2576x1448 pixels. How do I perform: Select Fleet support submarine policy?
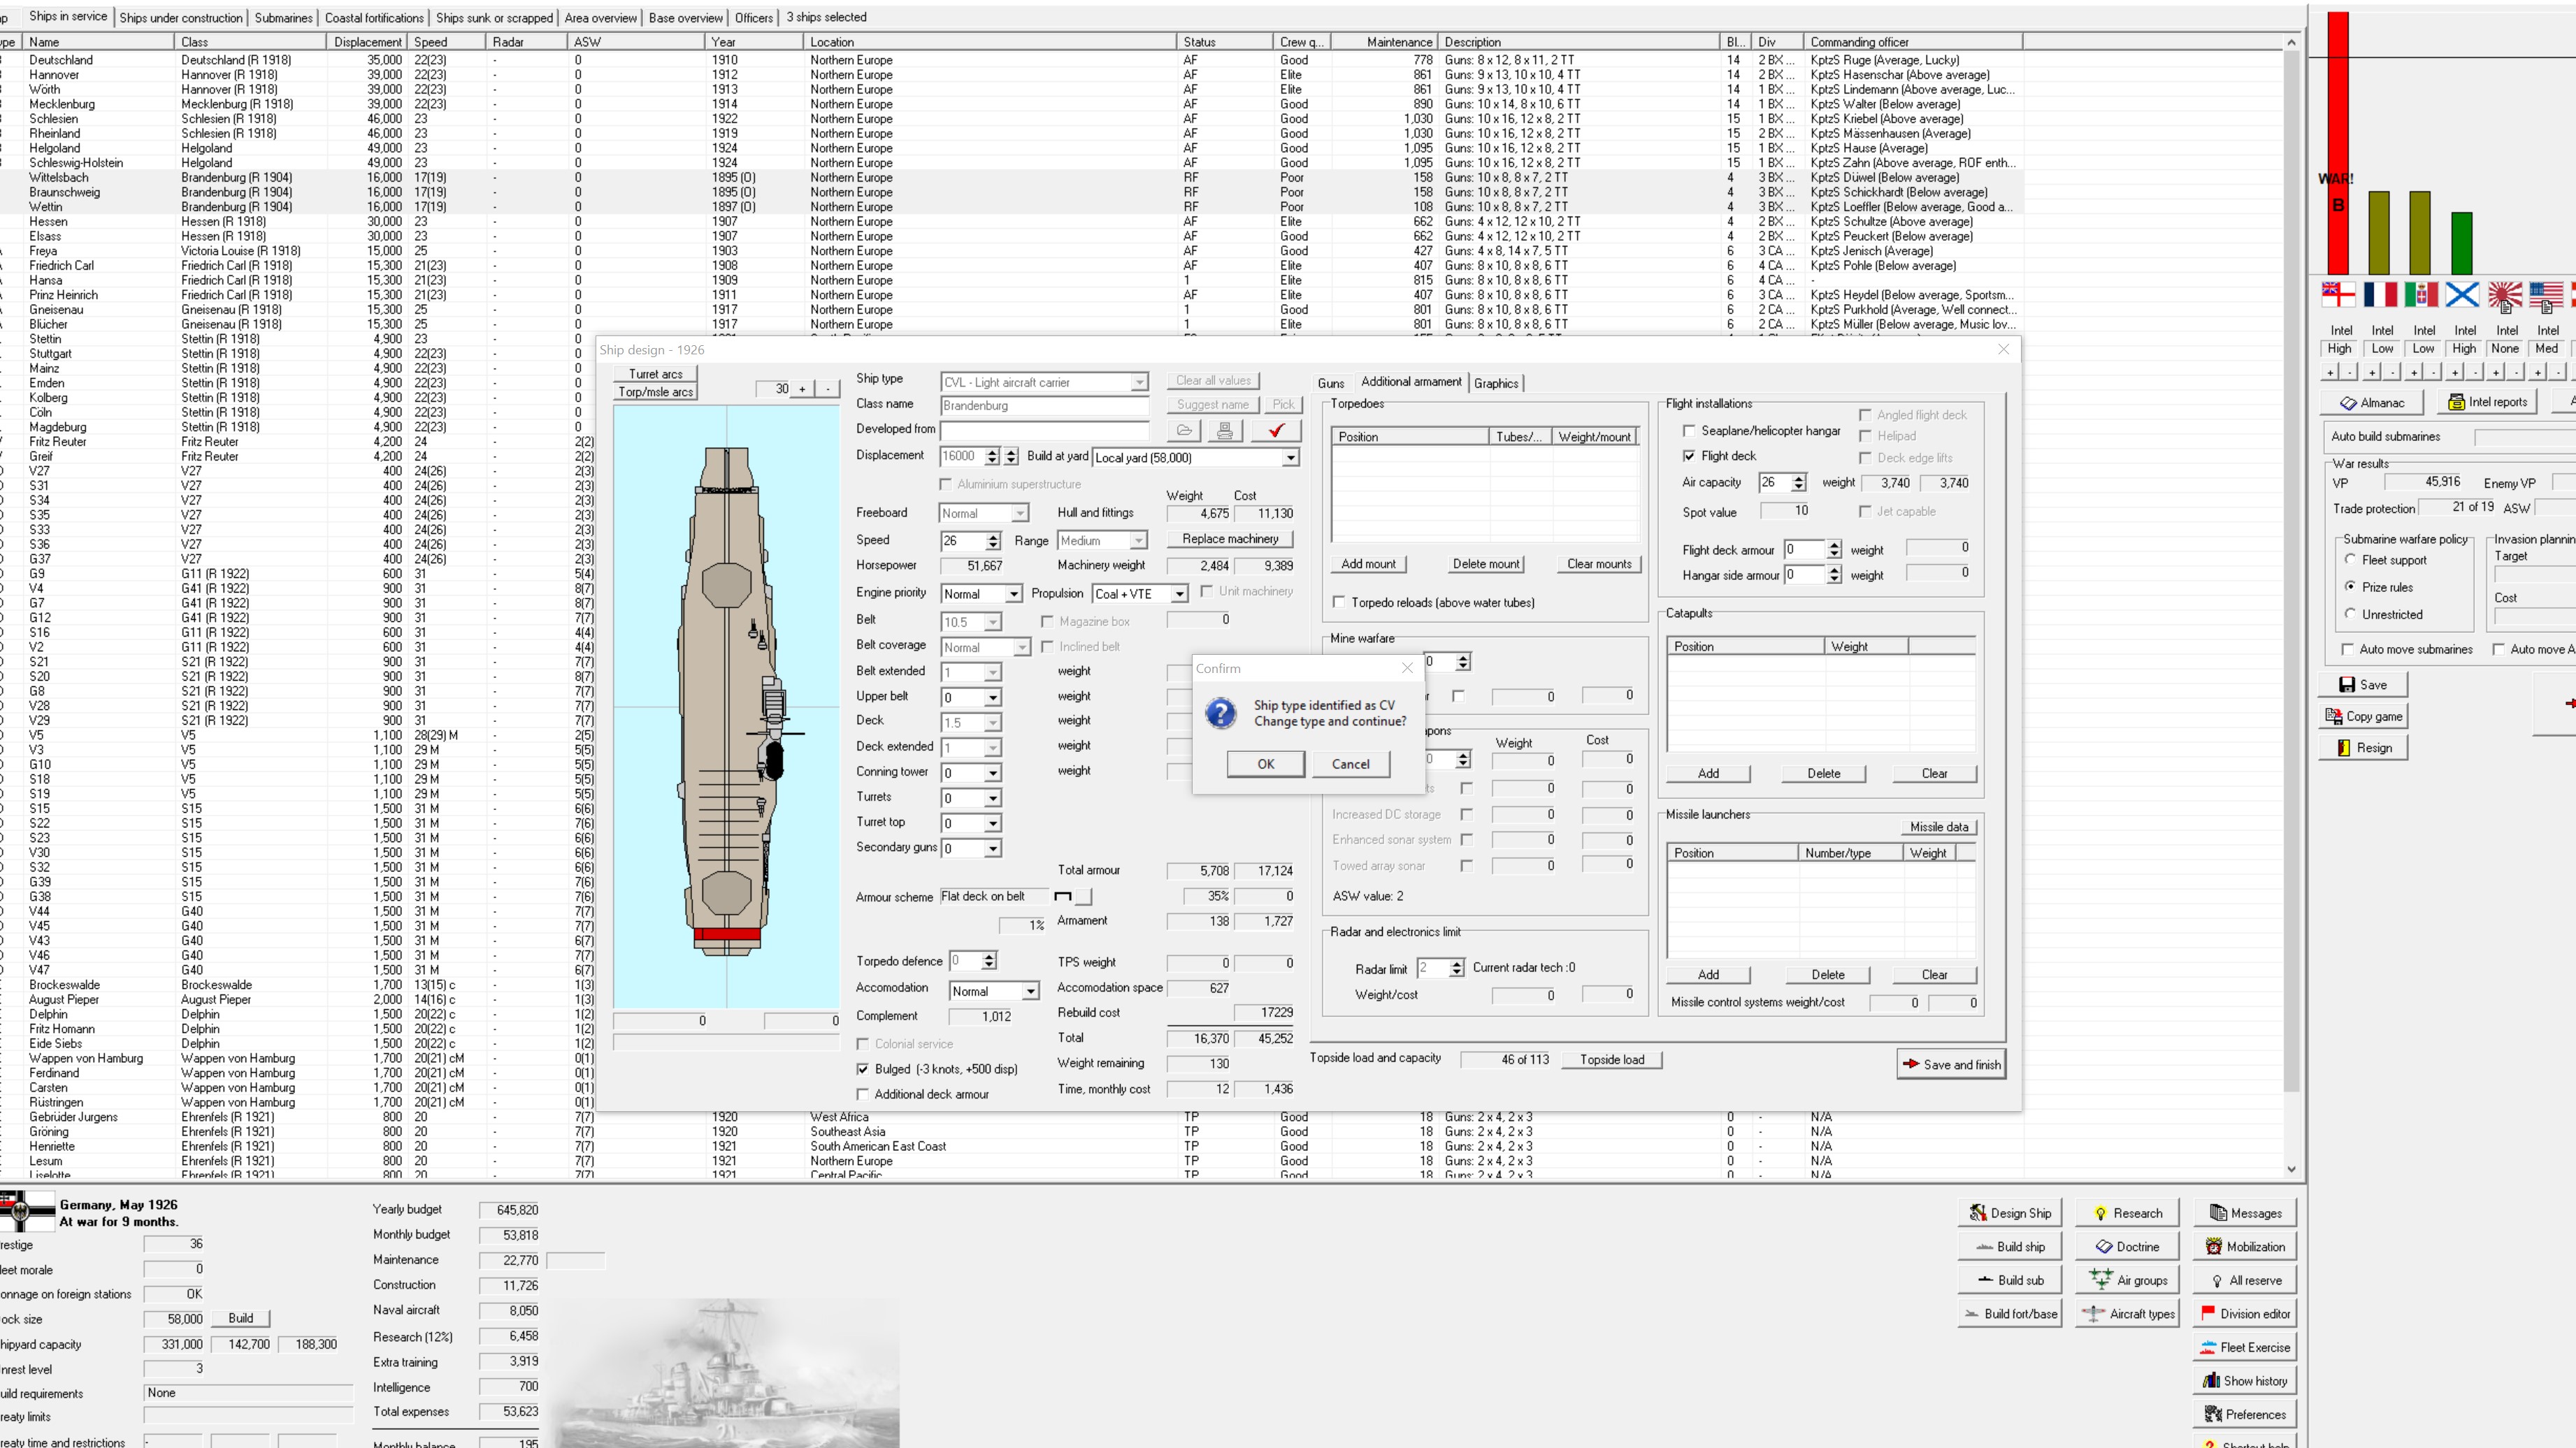click(2350, 560)
